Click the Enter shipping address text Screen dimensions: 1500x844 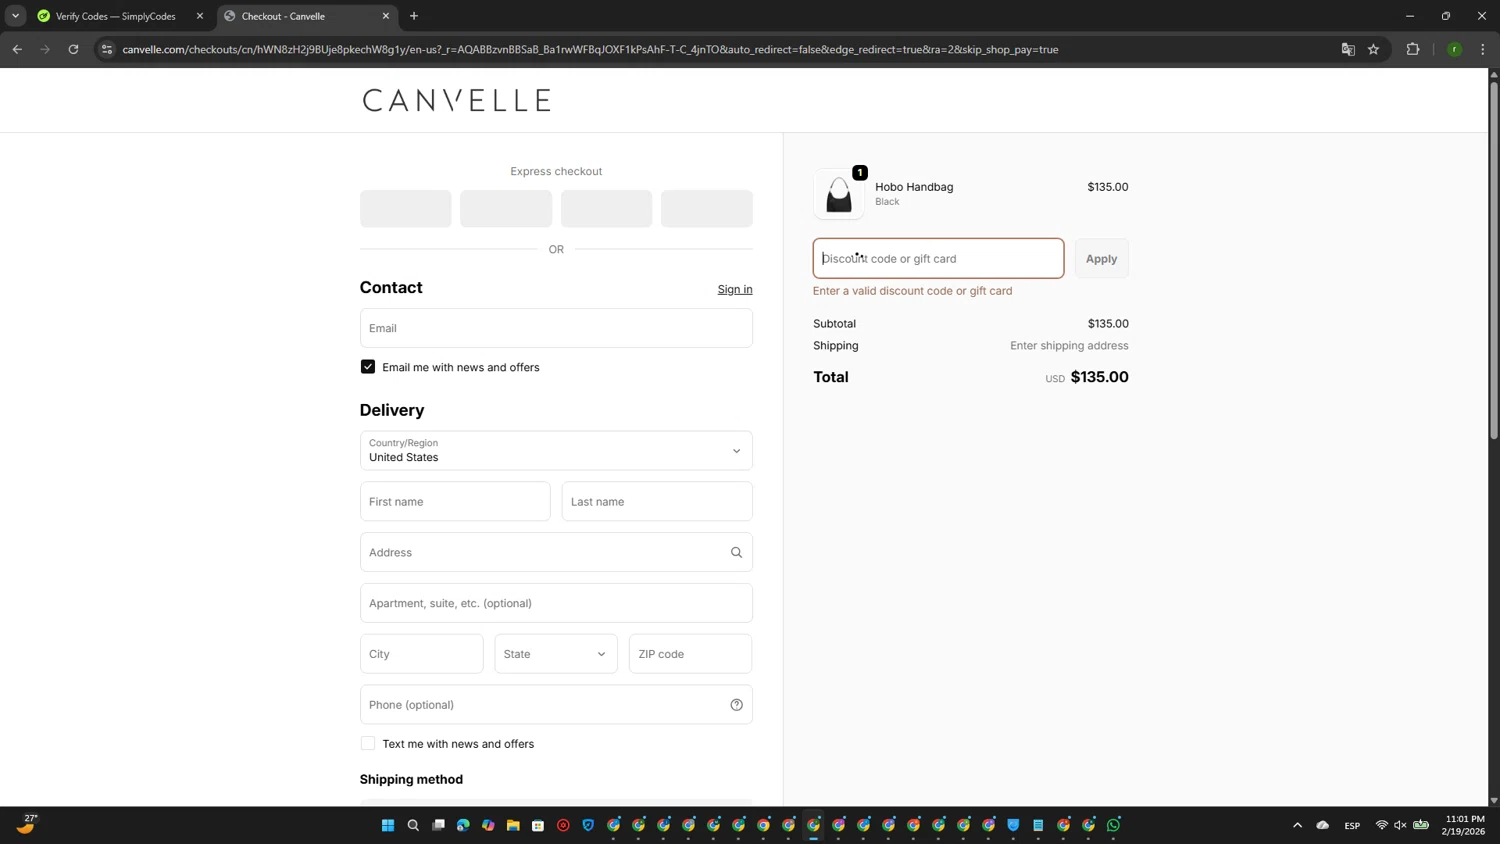pyautogui.click(x=1069, y=346)
